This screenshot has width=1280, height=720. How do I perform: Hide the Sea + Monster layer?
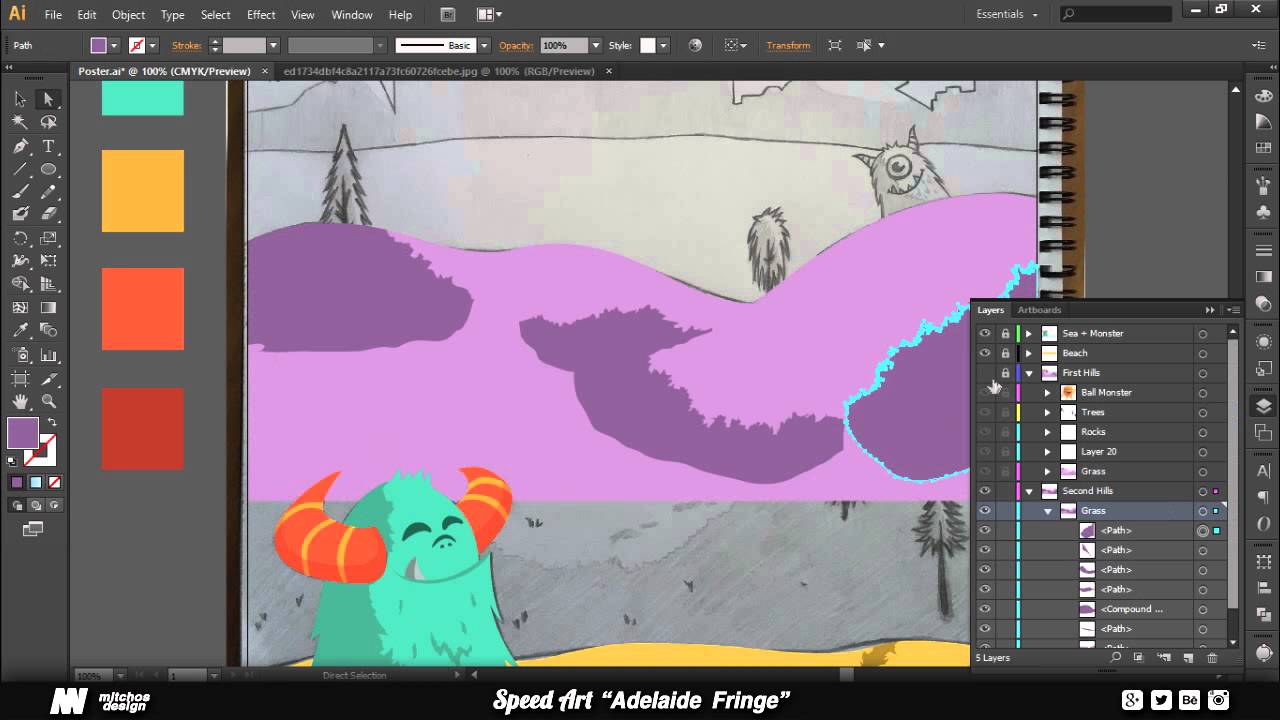pos(985,333)
